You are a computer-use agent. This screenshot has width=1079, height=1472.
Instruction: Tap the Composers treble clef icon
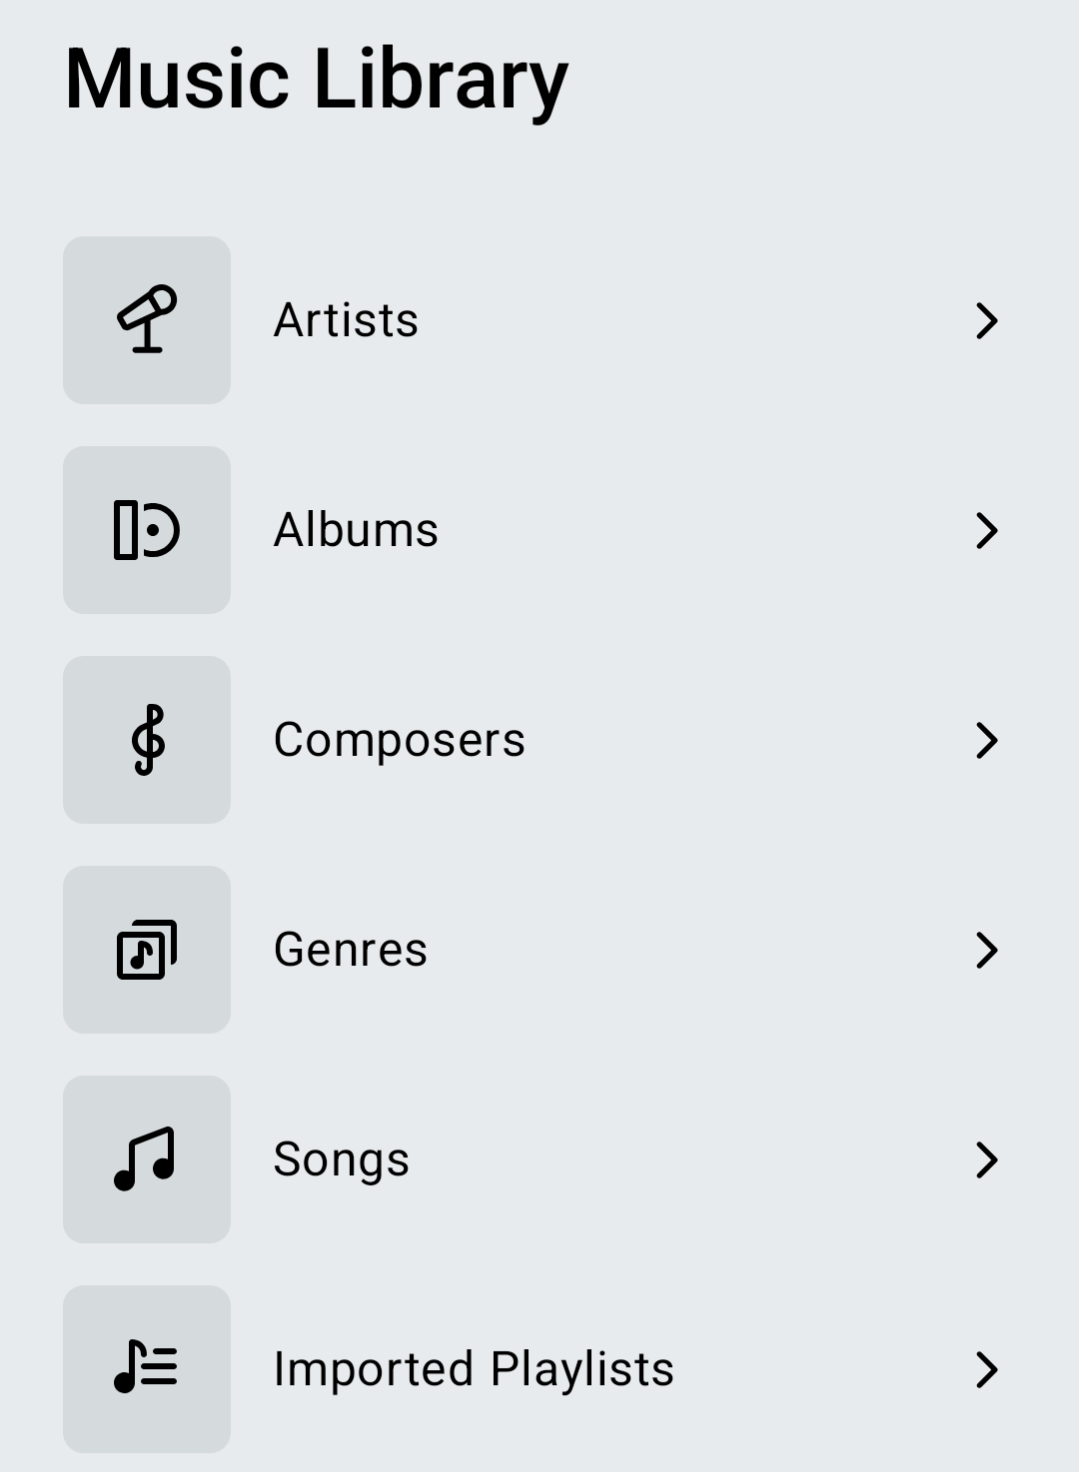point(147,740)
